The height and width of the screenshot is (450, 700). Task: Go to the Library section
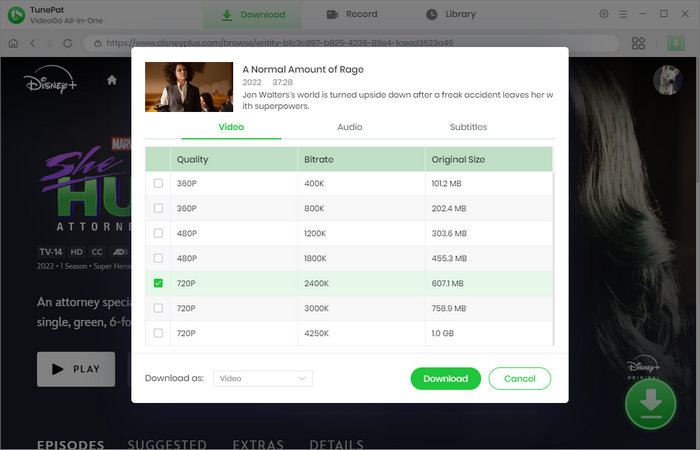pyautogui.click(x=451, y=15)
